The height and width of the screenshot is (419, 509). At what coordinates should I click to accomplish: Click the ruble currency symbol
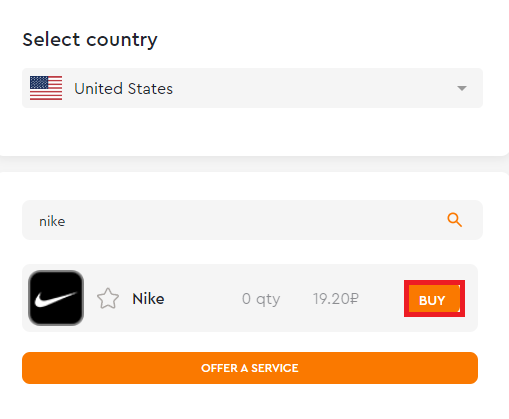click(x=354, y=299)
